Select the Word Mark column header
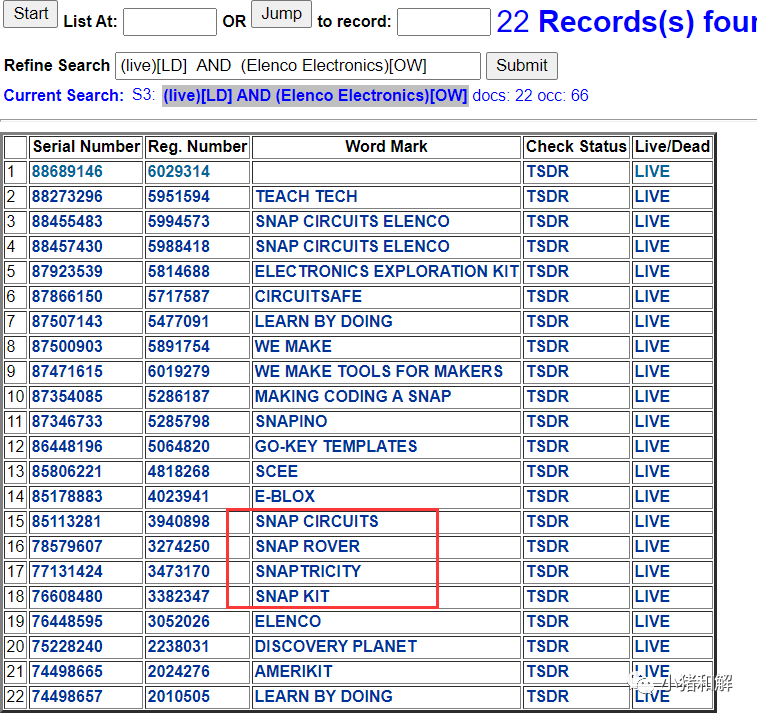 pos(386,147)
